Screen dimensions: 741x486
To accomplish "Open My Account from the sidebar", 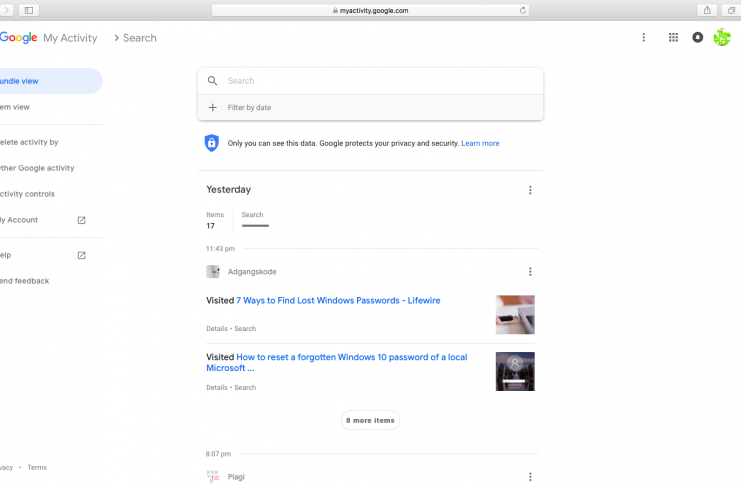I will (x=19, y=220).
